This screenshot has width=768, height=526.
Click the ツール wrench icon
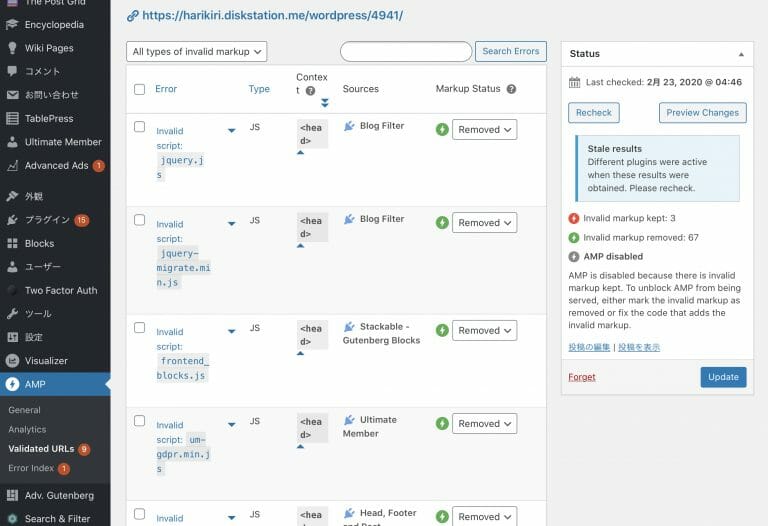click(12, 313)
